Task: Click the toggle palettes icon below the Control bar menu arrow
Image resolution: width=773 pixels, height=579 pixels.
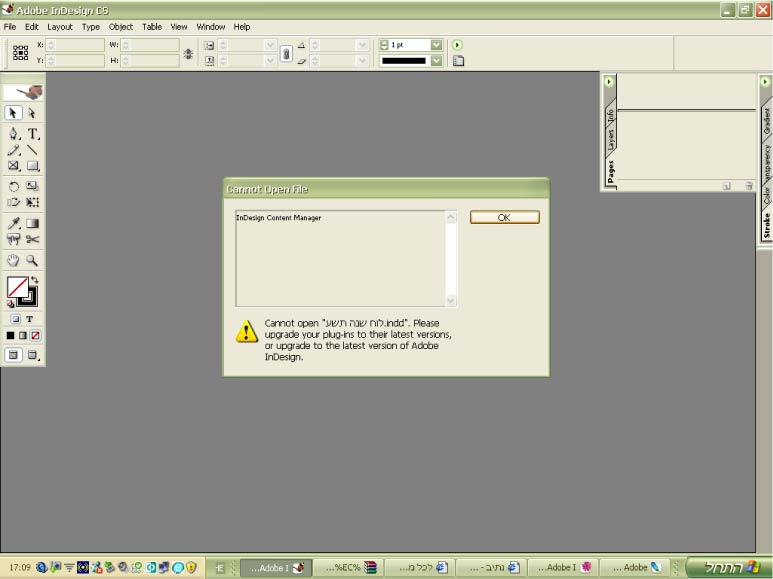Action: [458, 61]
